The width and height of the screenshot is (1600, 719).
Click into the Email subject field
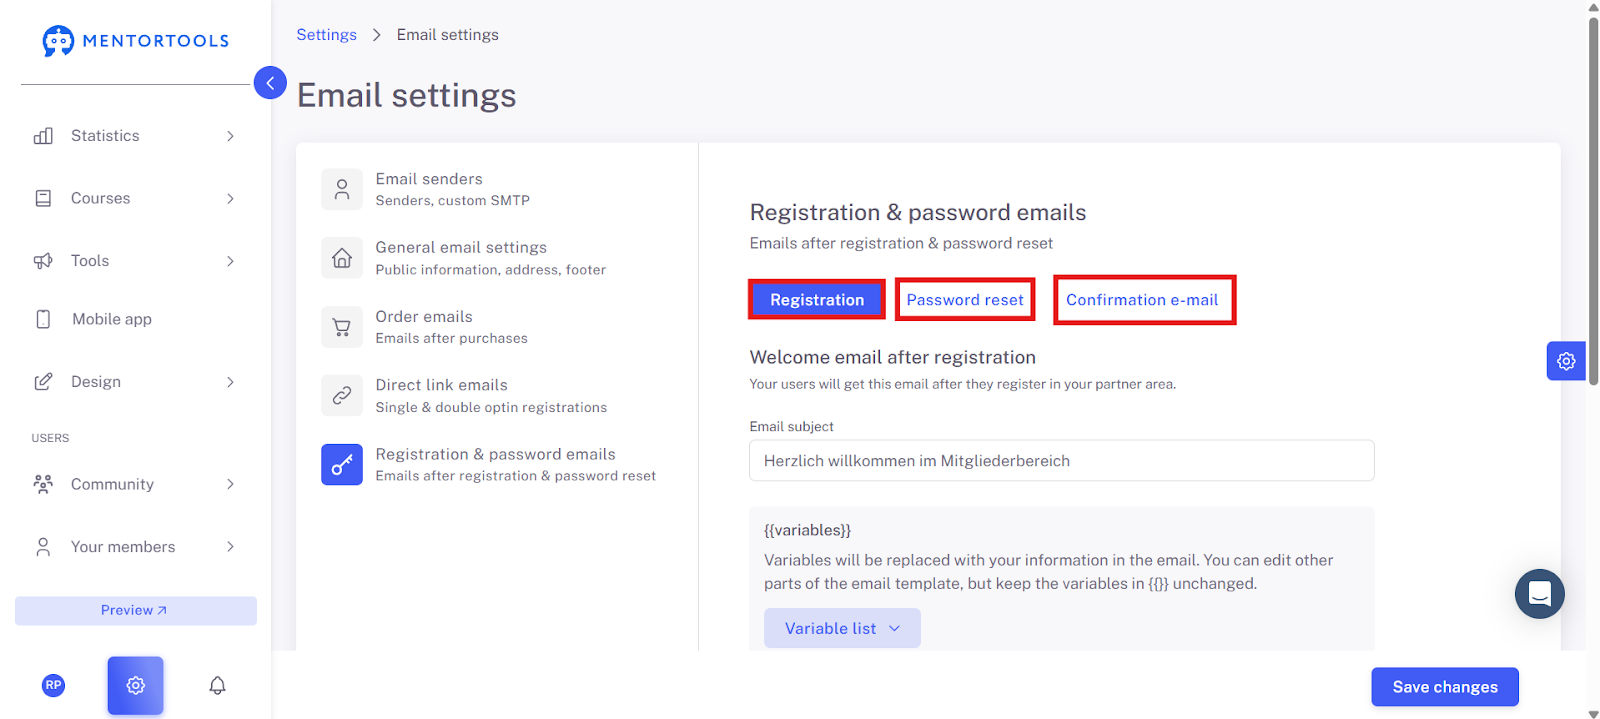[x=1061, y=461]
